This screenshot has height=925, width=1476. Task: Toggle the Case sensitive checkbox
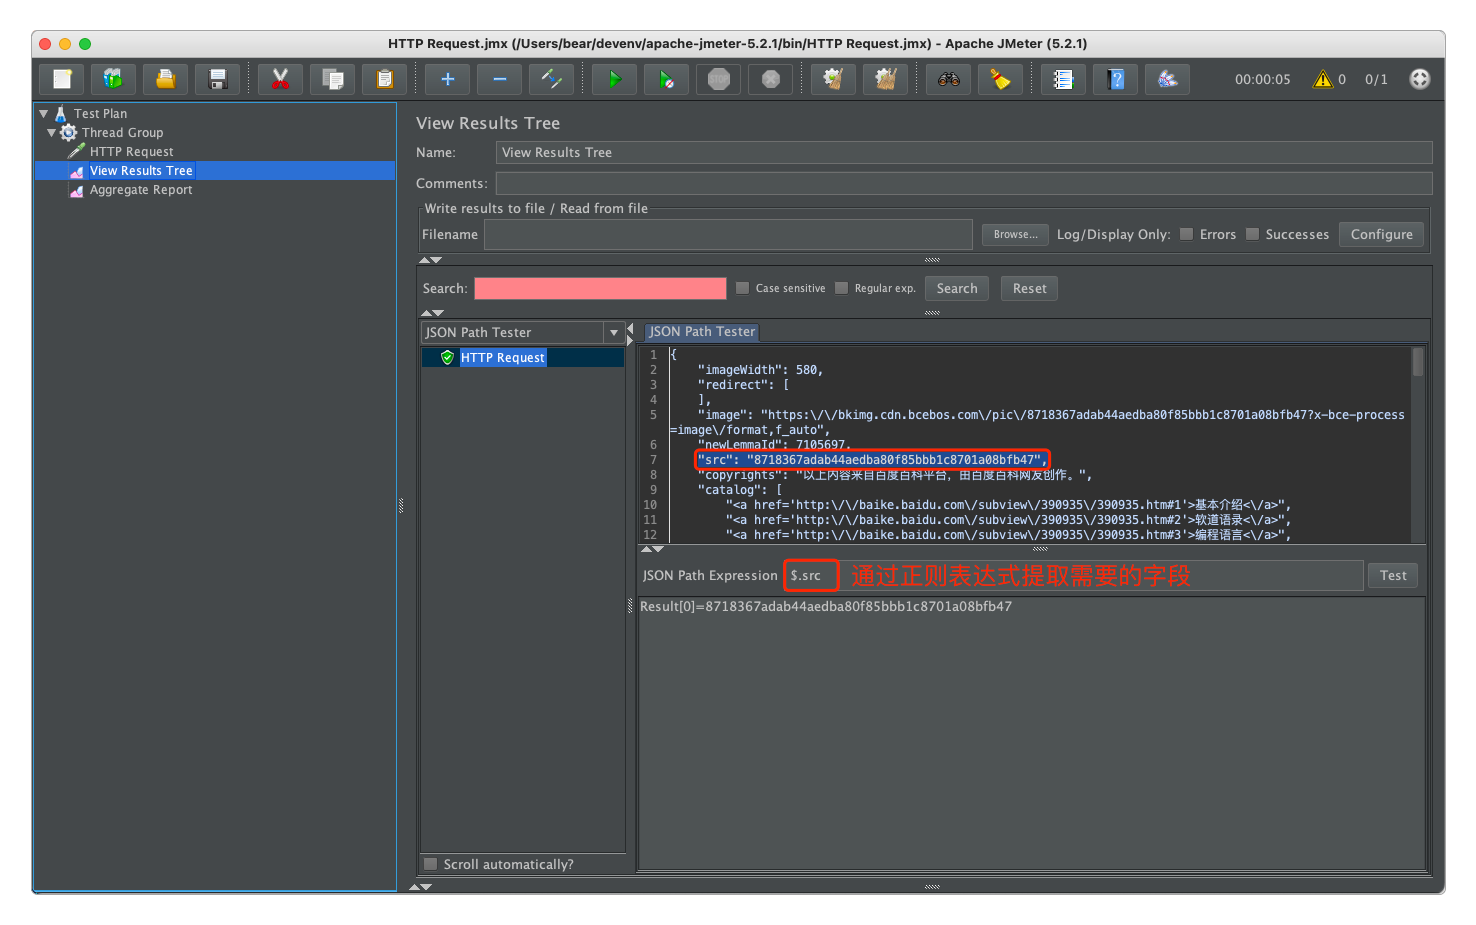point(742,288)
